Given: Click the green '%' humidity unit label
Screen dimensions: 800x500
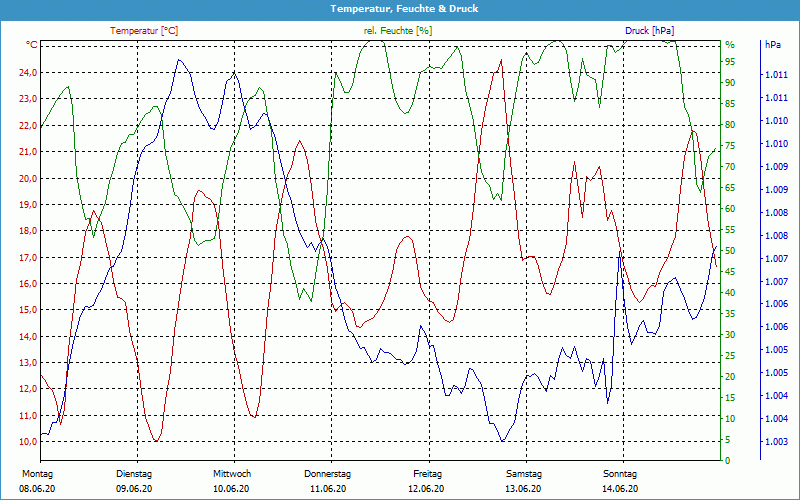Looking at the screenshot, I should (x=730, y=45).
